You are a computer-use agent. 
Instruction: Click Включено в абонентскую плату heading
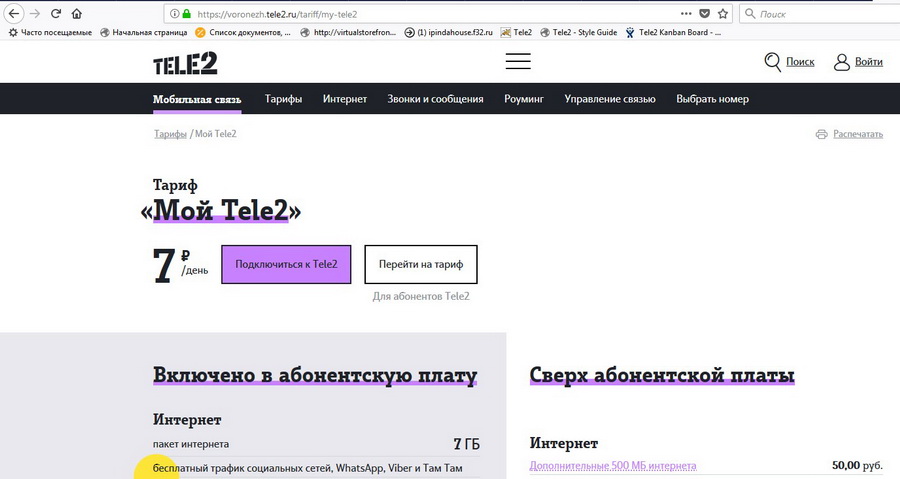pos(315,375)
